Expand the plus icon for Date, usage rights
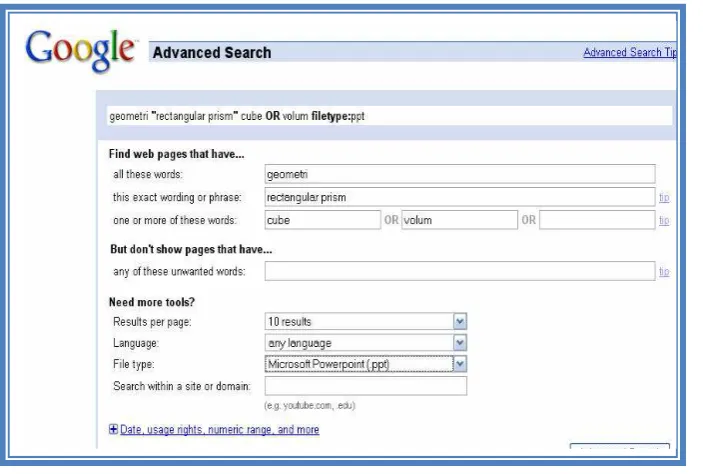703x474 pixels. click(x=113, y=429)
